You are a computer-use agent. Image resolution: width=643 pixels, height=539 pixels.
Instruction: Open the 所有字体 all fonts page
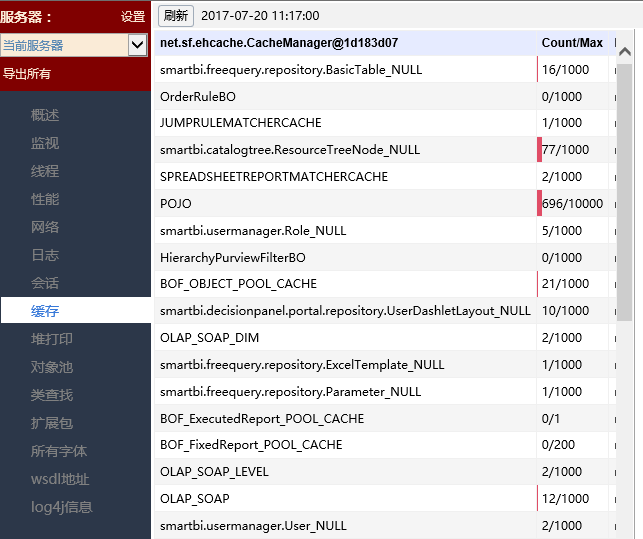pyautogui.click(x=59, y=451)
